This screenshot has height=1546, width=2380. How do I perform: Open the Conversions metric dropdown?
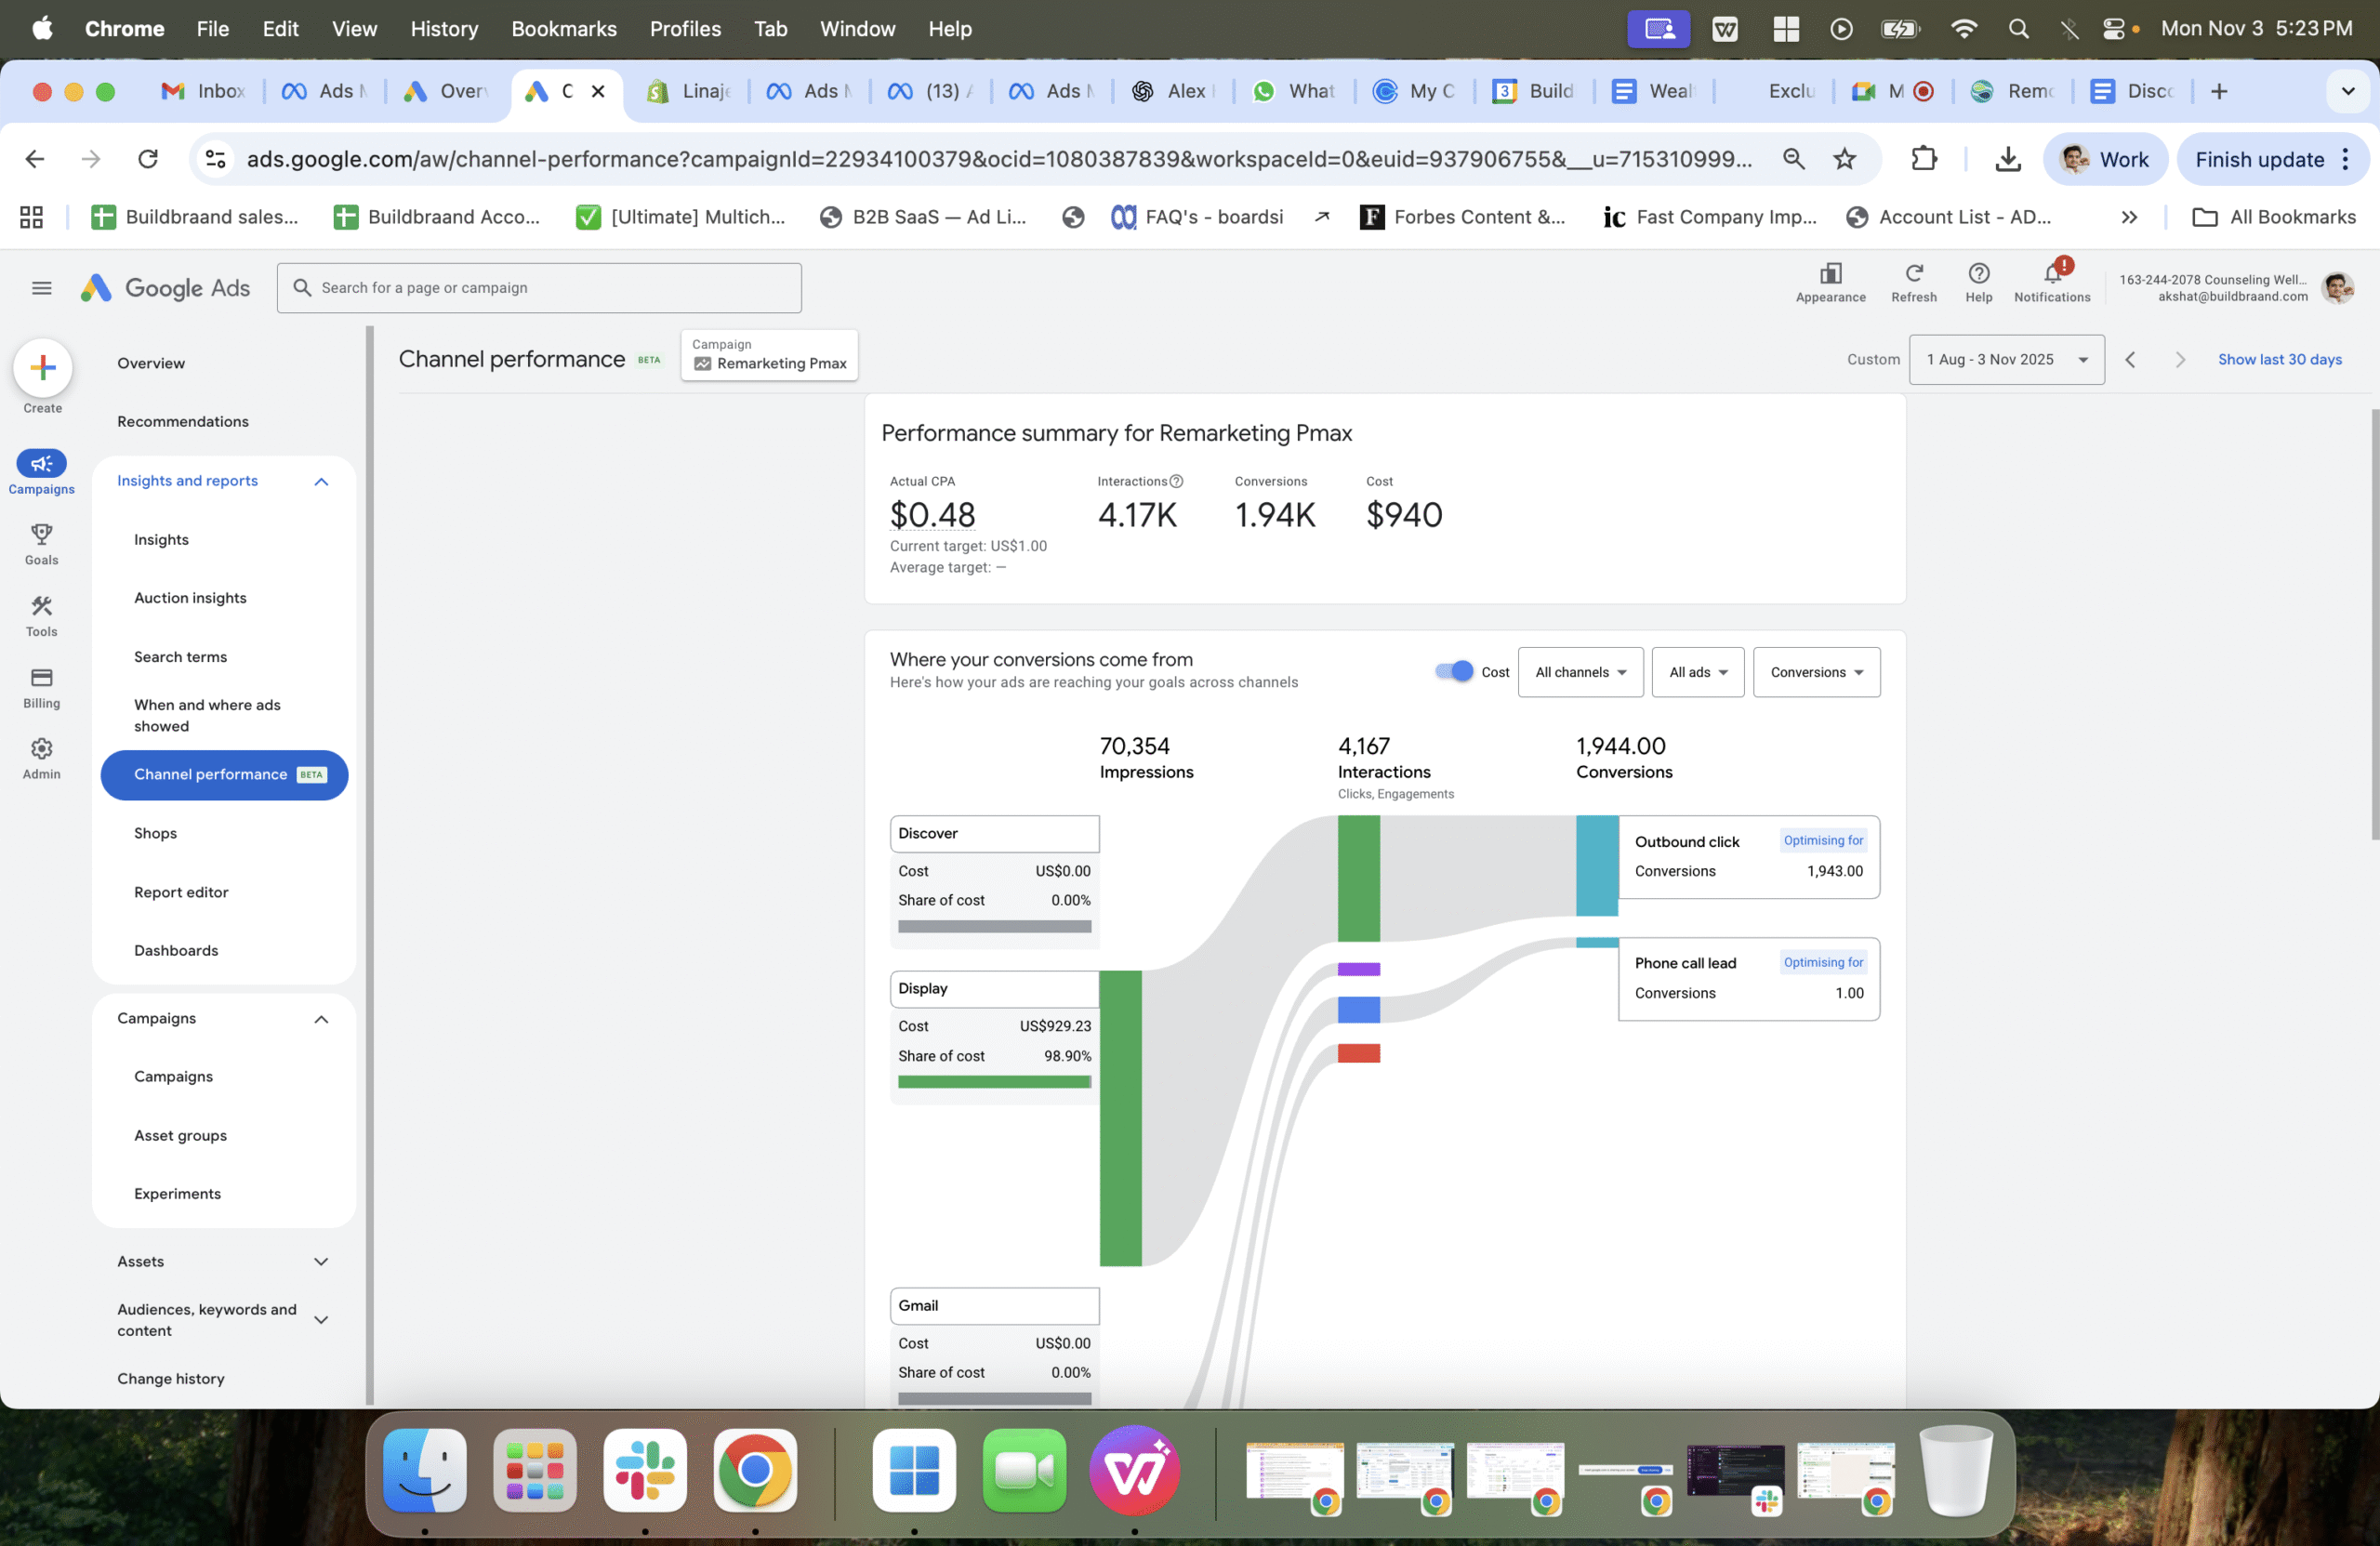(x=1816, y=672)
